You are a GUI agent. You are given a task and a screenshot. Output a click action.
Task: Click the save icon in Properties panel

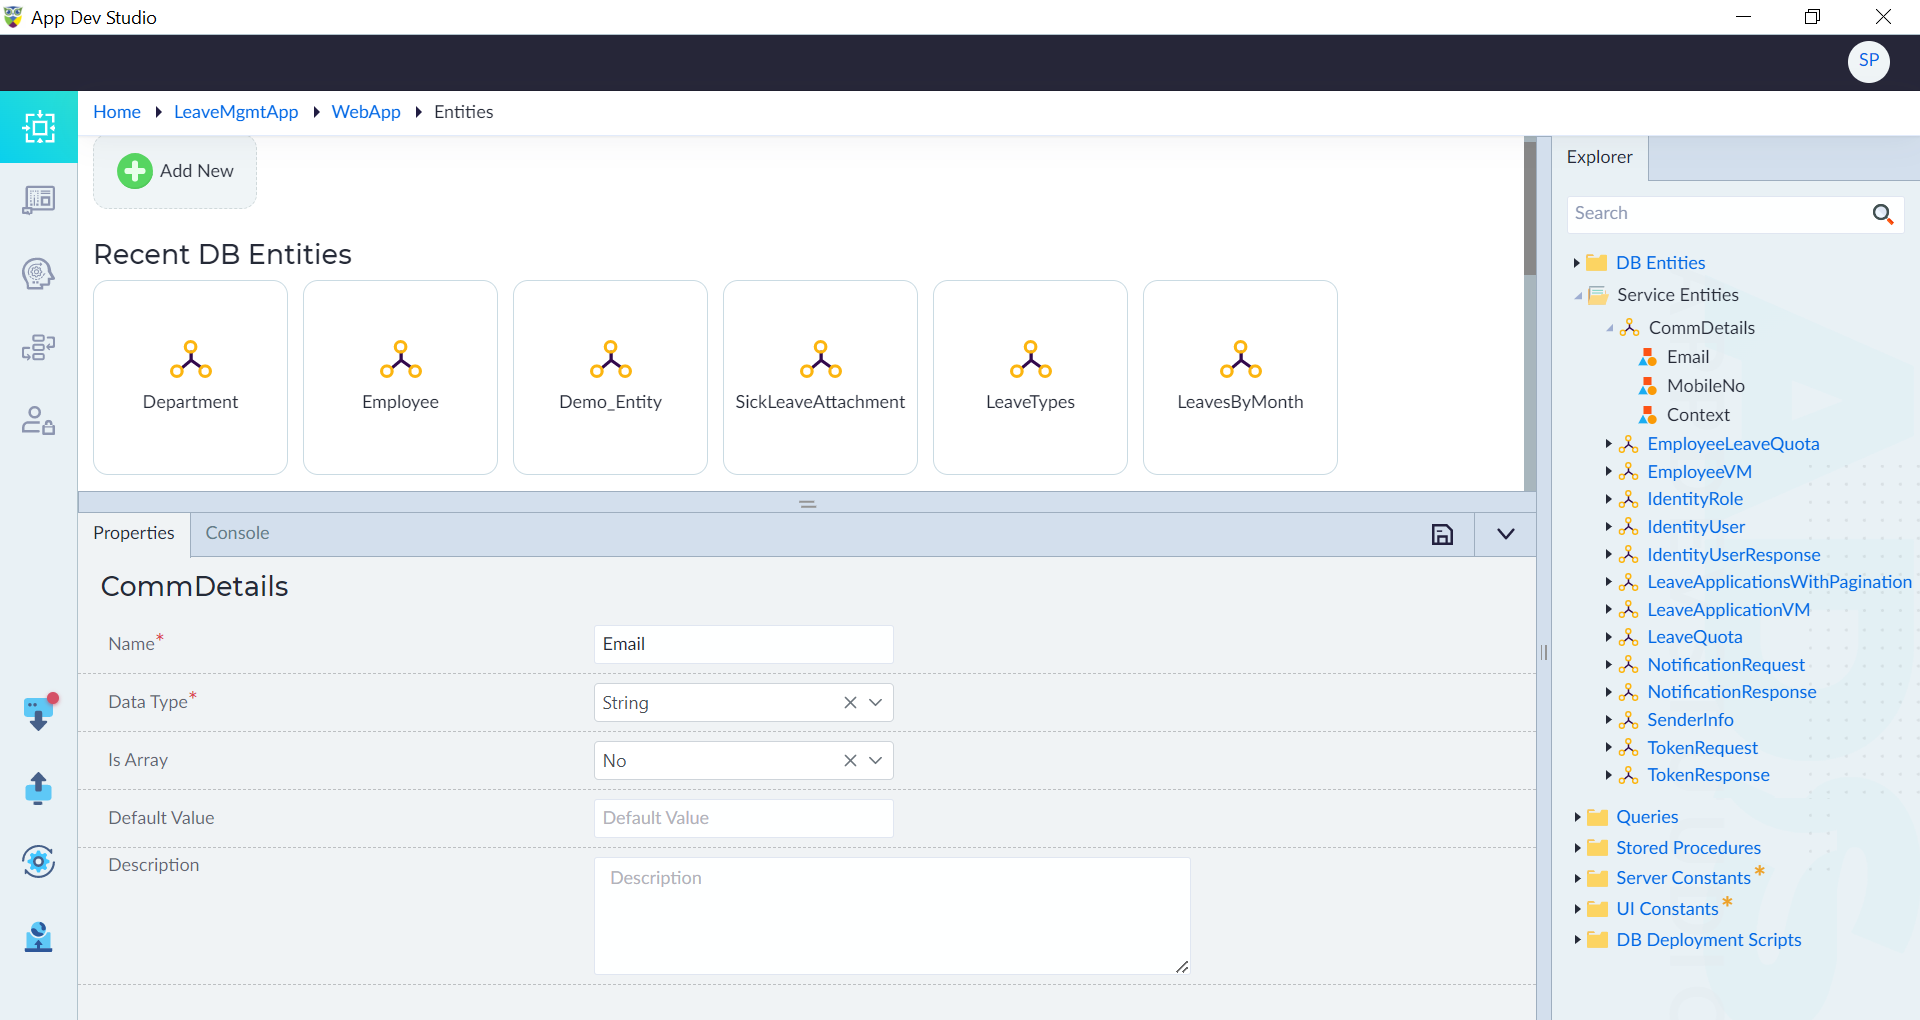point(1442,534)
